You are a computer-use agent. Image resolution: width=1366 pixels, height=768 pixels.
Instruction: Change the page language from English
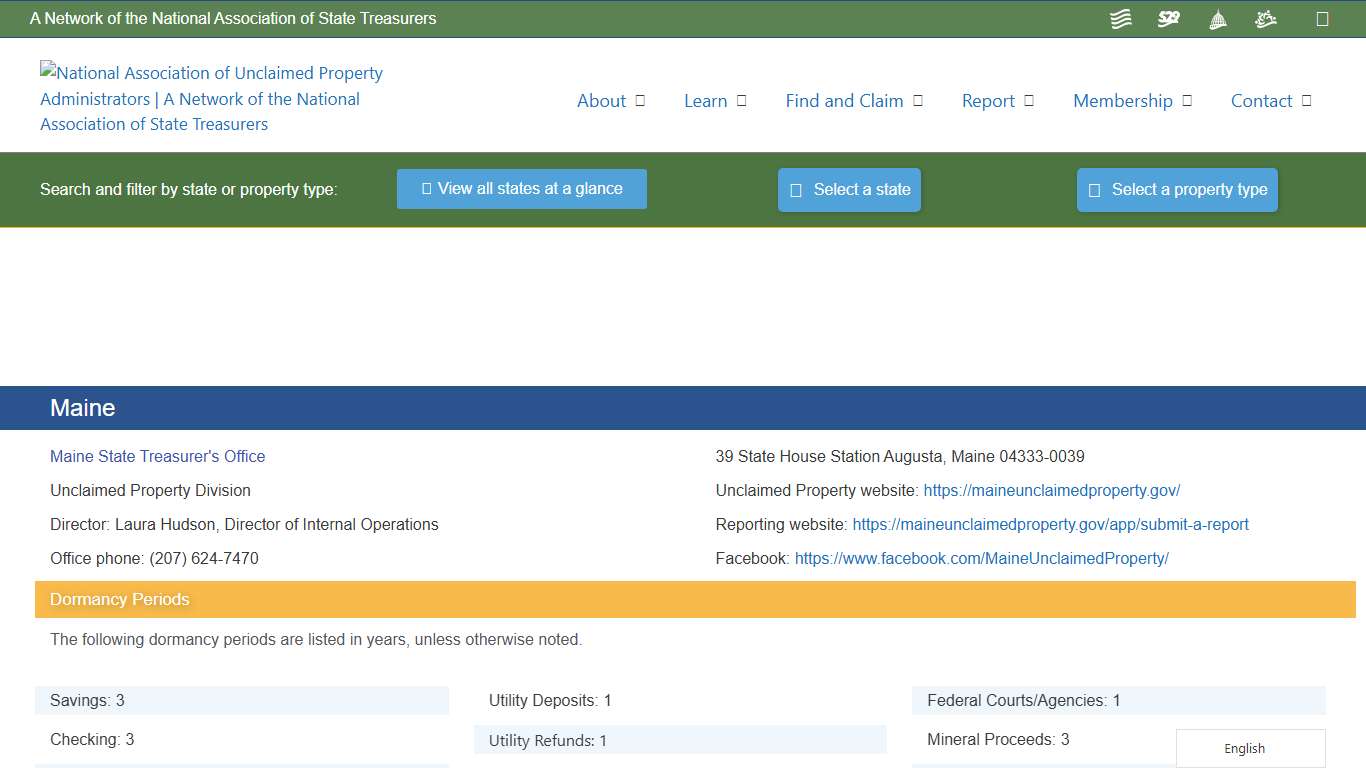click(x=1244, y=748)
